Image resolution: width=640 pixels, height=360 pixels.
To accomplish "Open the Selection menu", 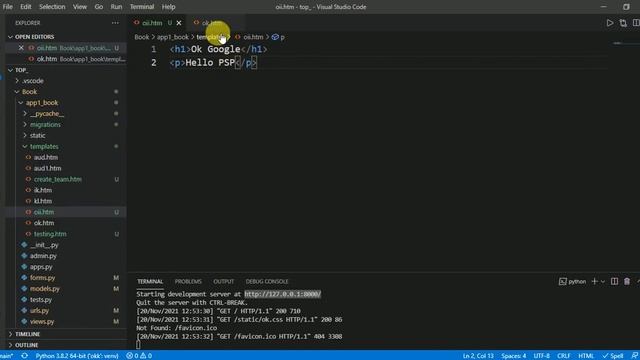I will (x=52, y=7).
